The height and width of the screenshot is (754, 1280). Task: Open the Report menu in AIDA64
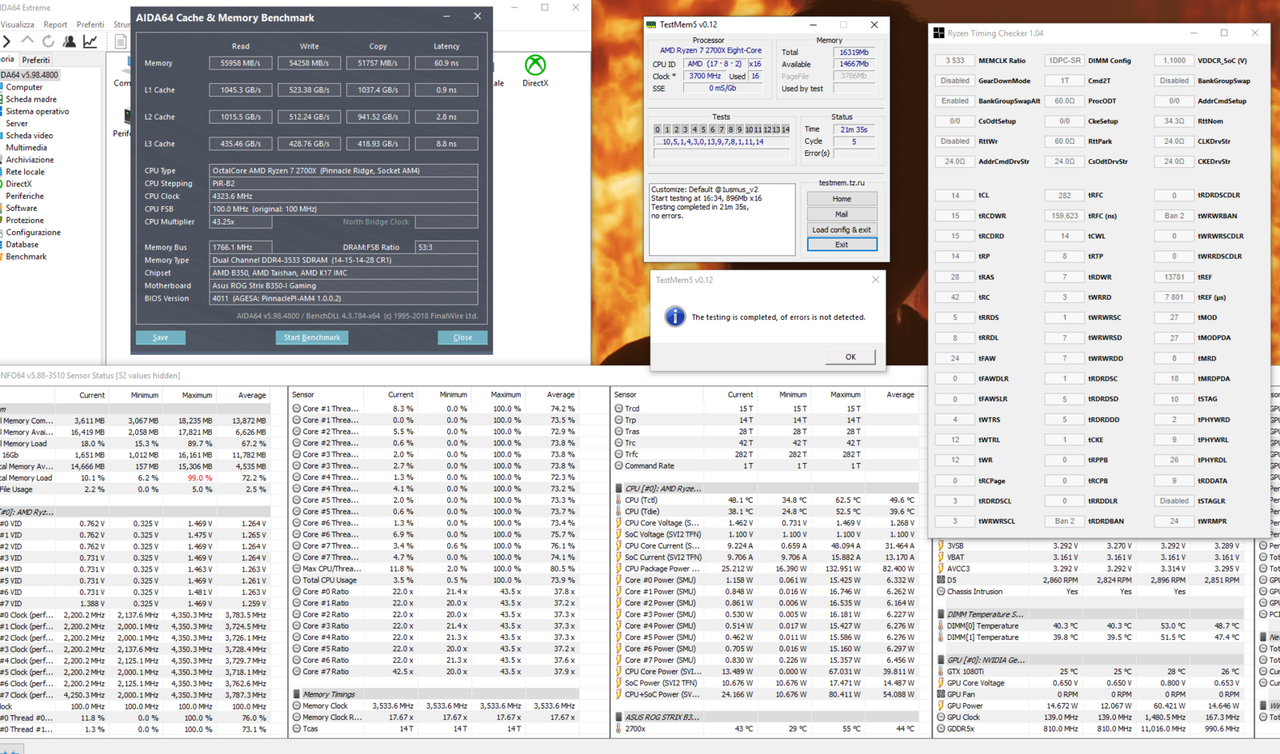tap(55, 24)
